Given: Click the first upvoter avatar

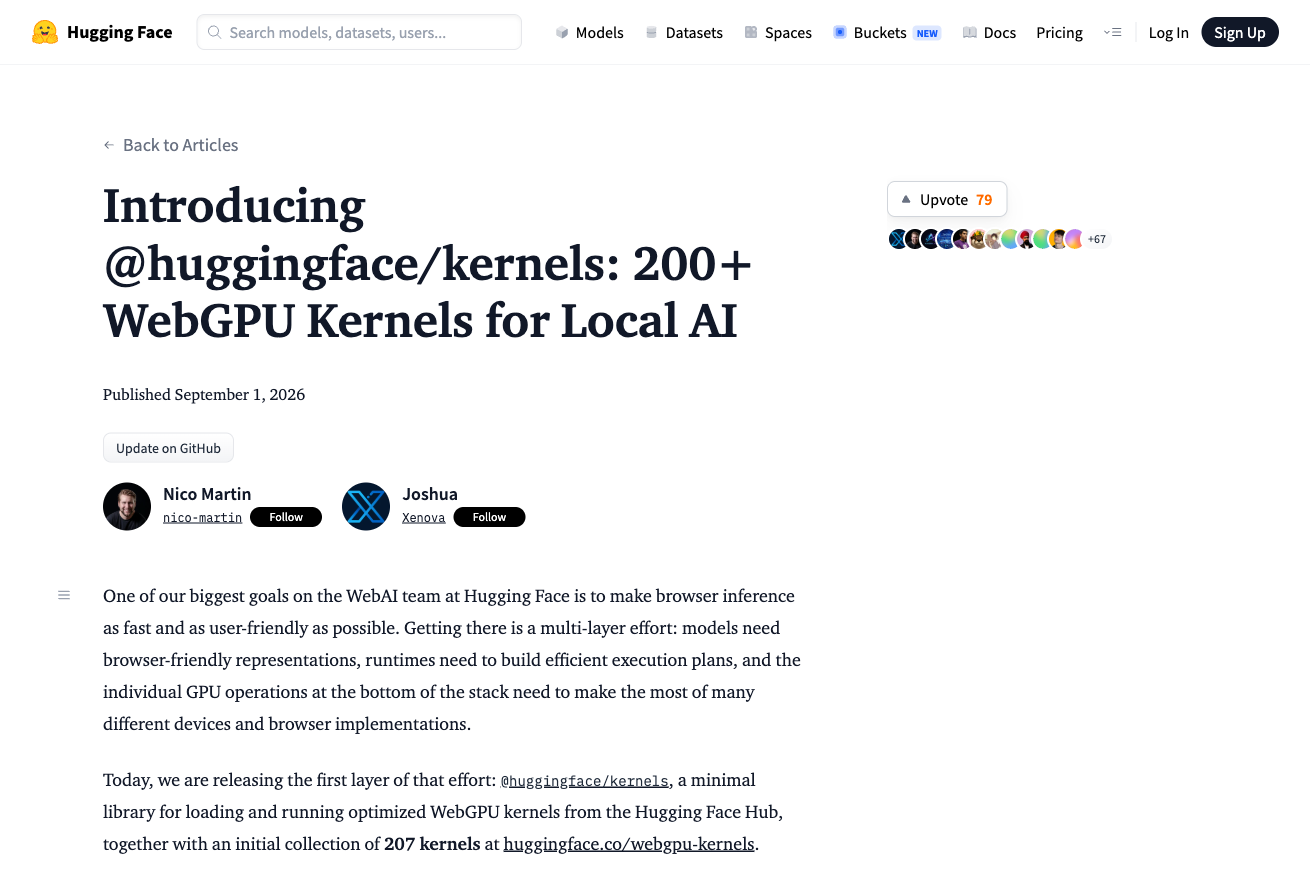Looking at the screenshot, I should 898,239.
